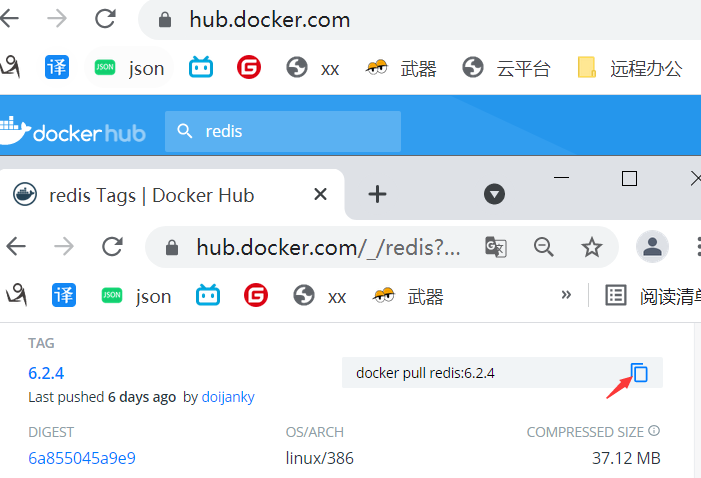Expand the hidden bookmarks chevron
Screen dimensions: 701x478
click(566, 295)
